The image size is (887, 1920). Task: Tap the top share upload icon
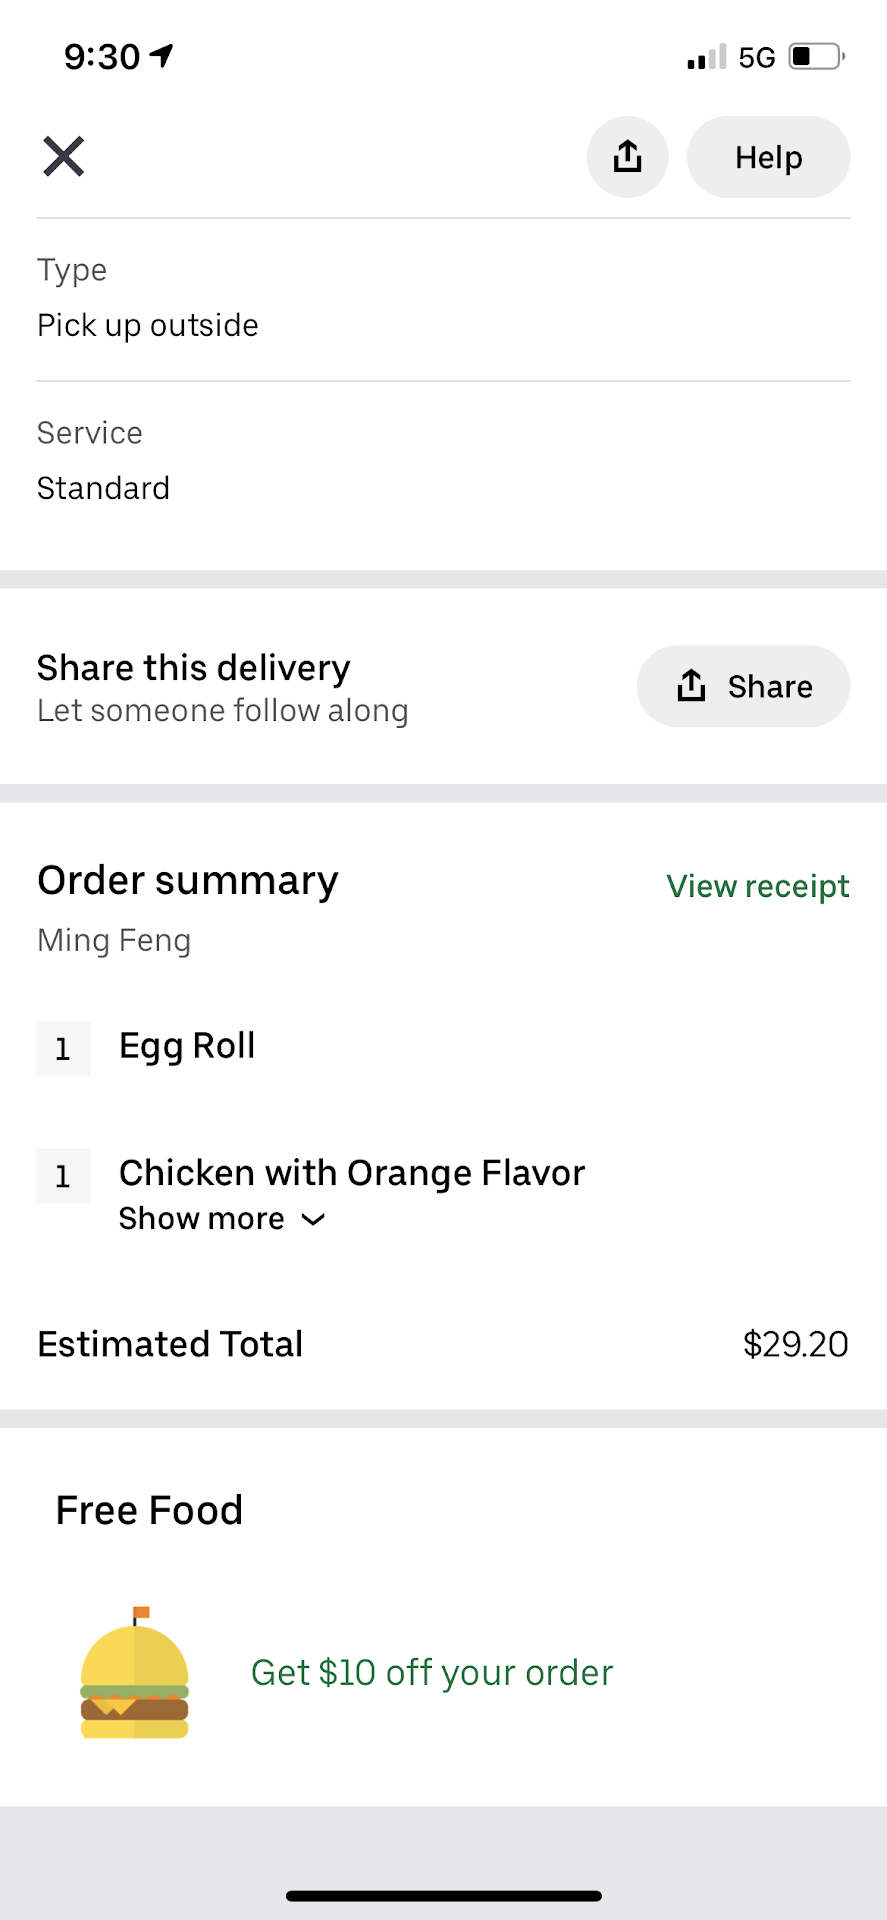point(627,157)
